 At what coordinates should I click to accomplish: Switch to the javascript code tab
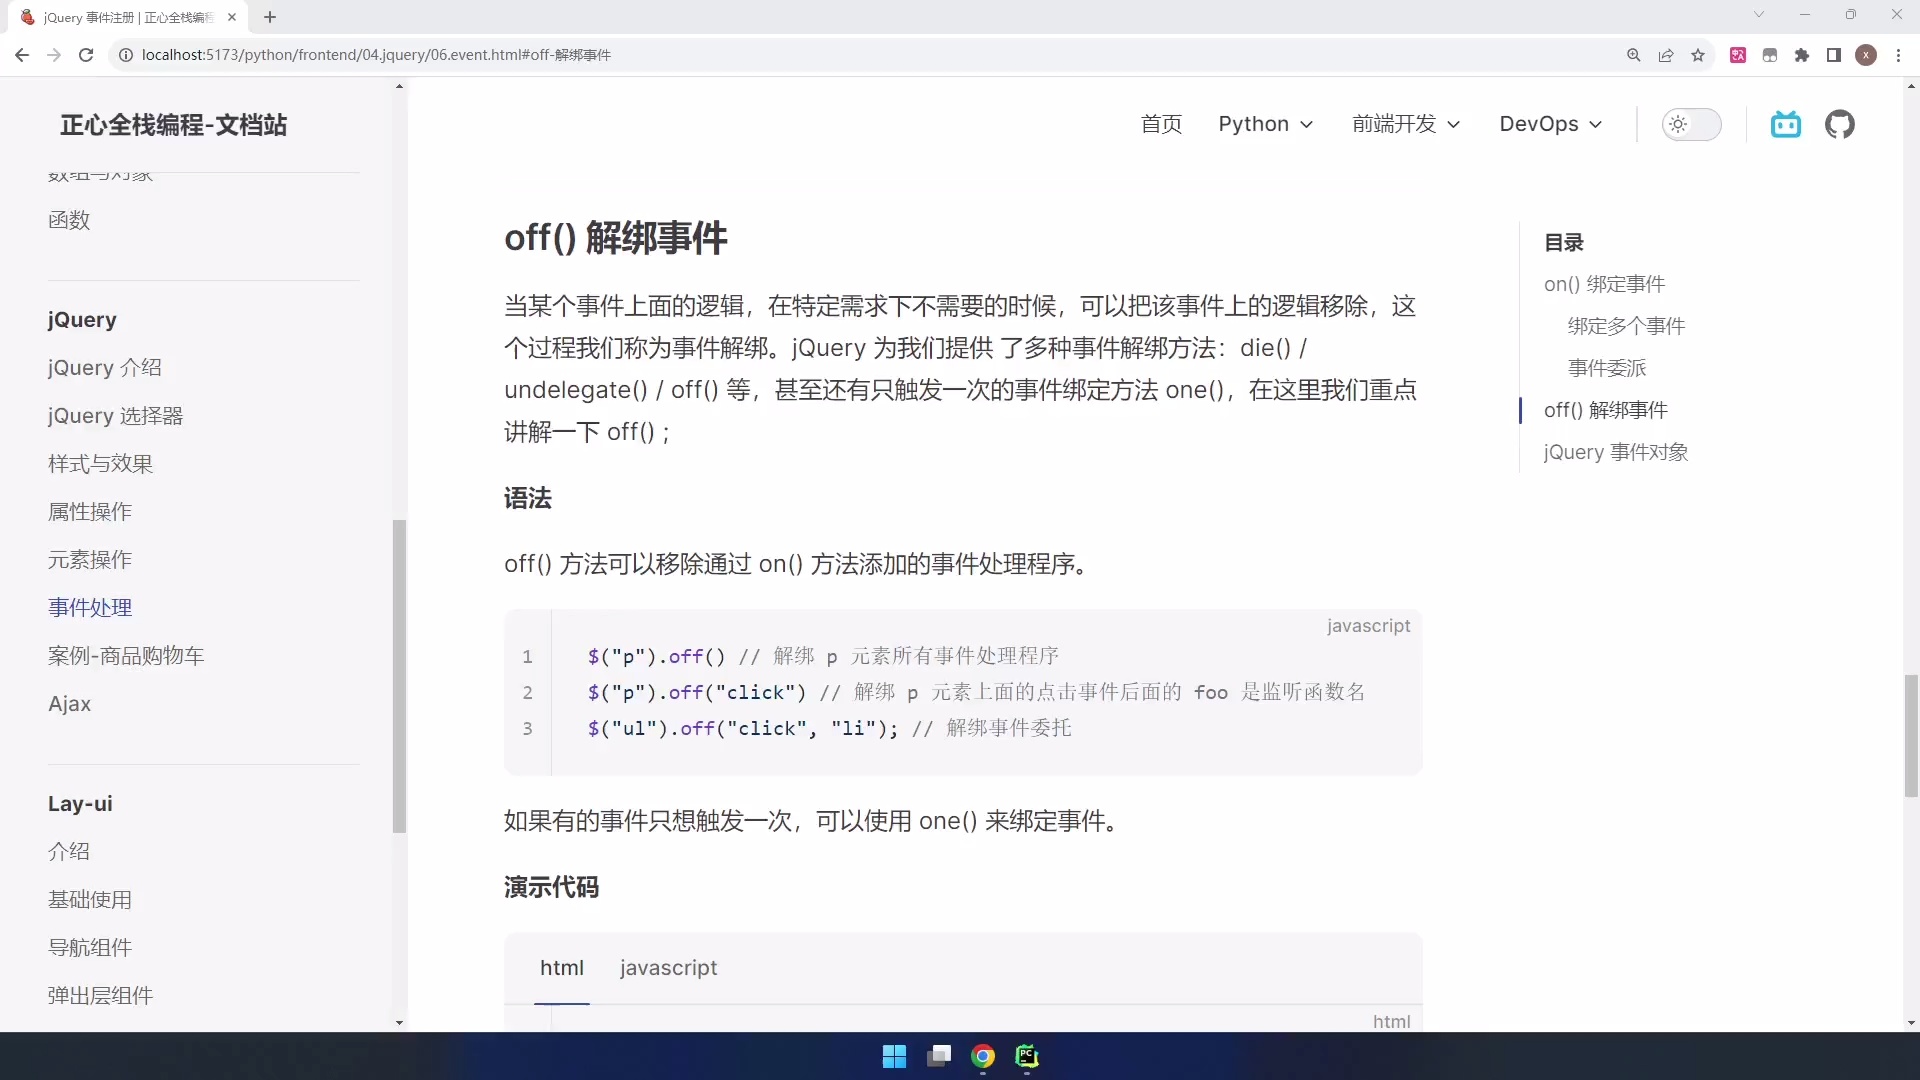(x=668, y=967)
